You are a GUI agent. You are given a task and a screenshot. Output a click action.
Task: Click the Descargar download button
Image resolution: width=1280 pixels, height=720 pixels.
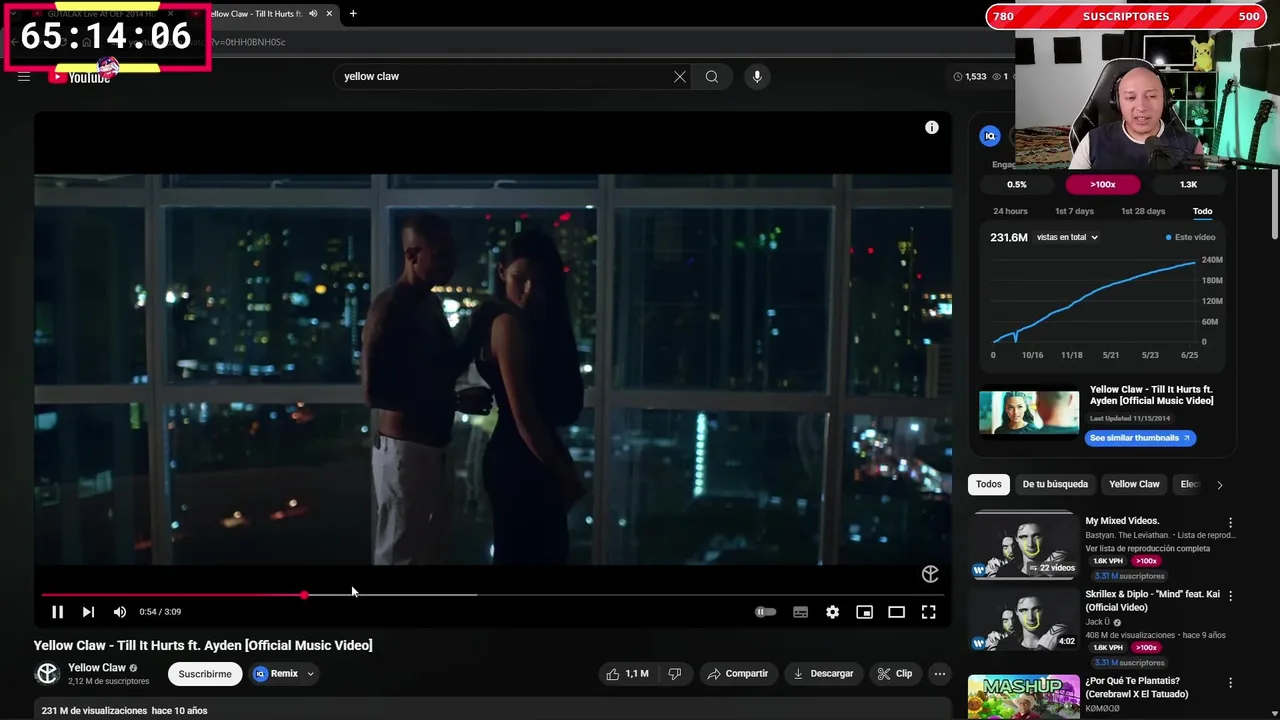point(823,674)
